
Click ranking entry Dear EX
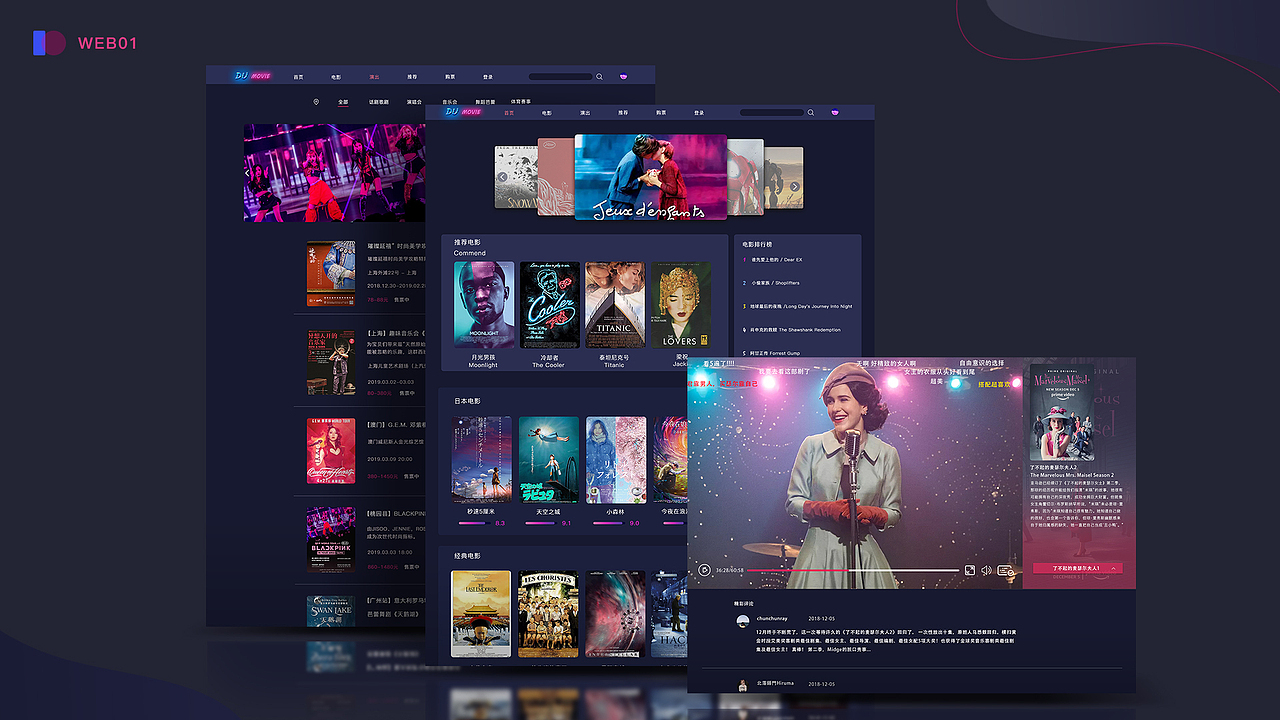[x=778, y=260]
